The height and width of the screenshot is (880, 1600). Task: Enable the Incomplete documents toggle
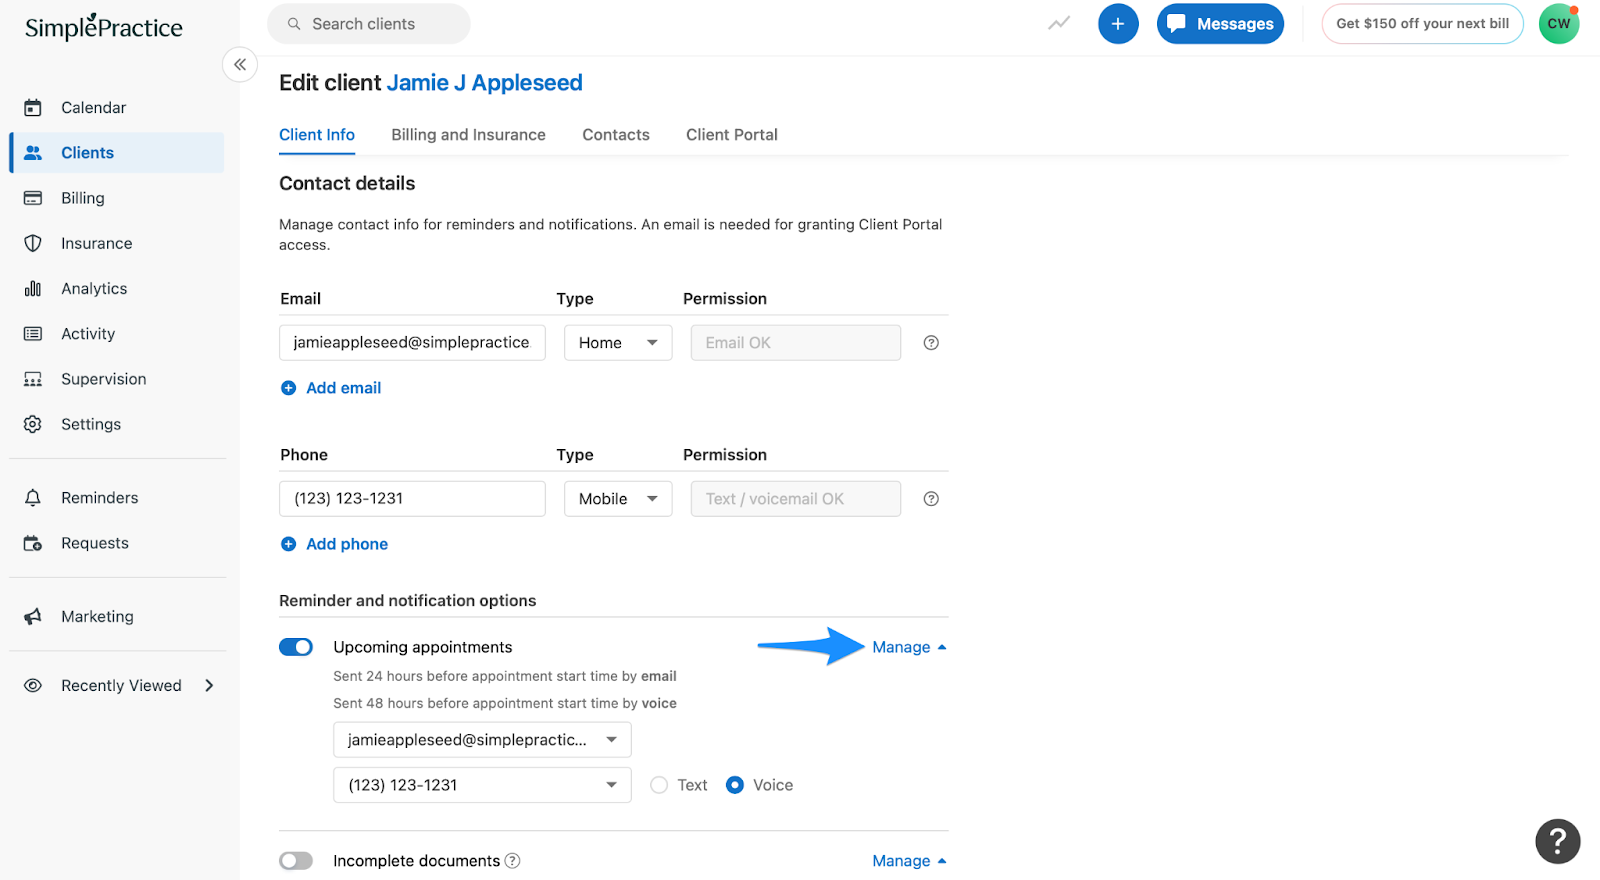coord(296,861)
